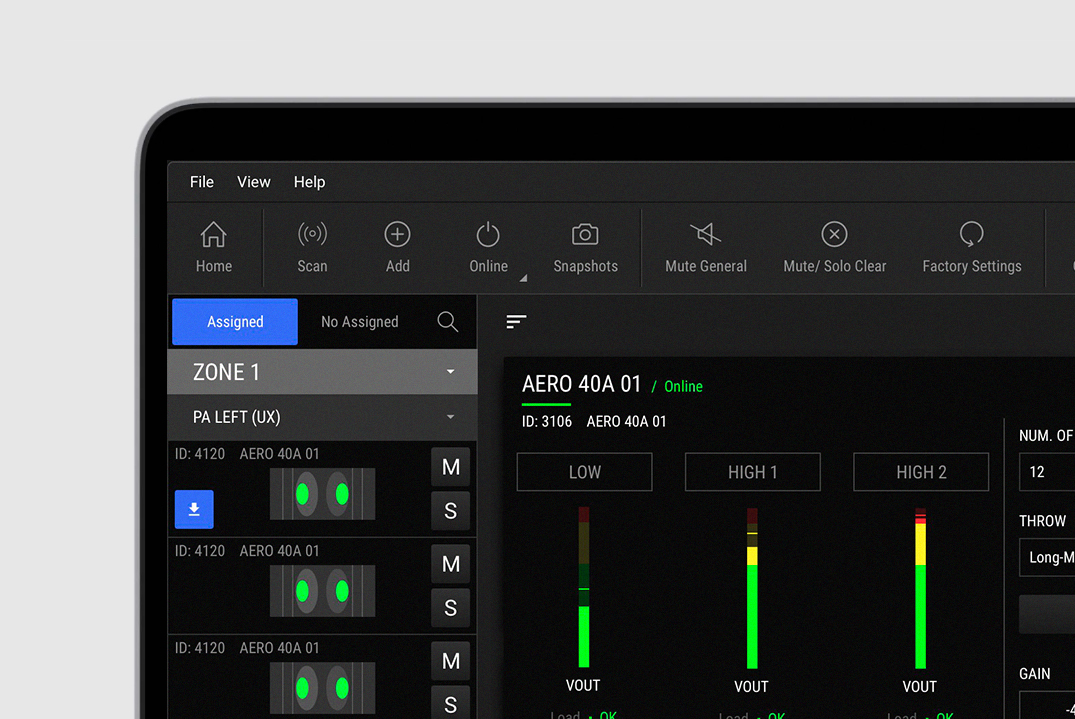Open the Online power mode dropdown
1075x719 pixels.
coord(522,278)
